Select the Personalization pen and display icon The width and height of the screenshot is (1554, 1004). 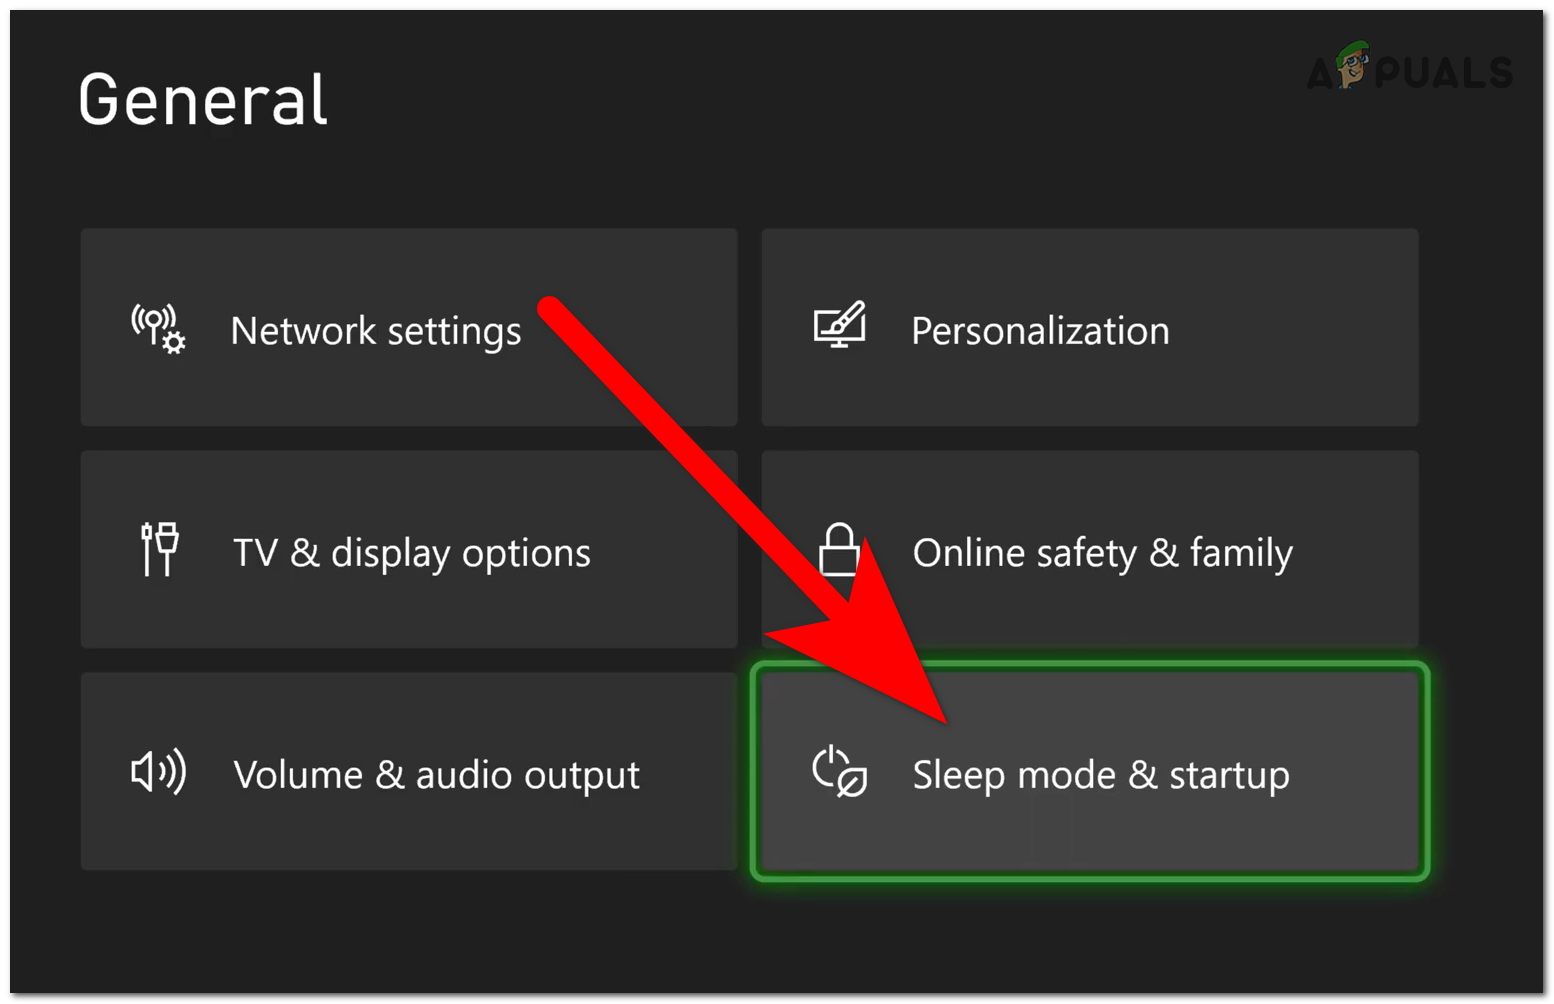pyautogui.click(x=839, y=327)
